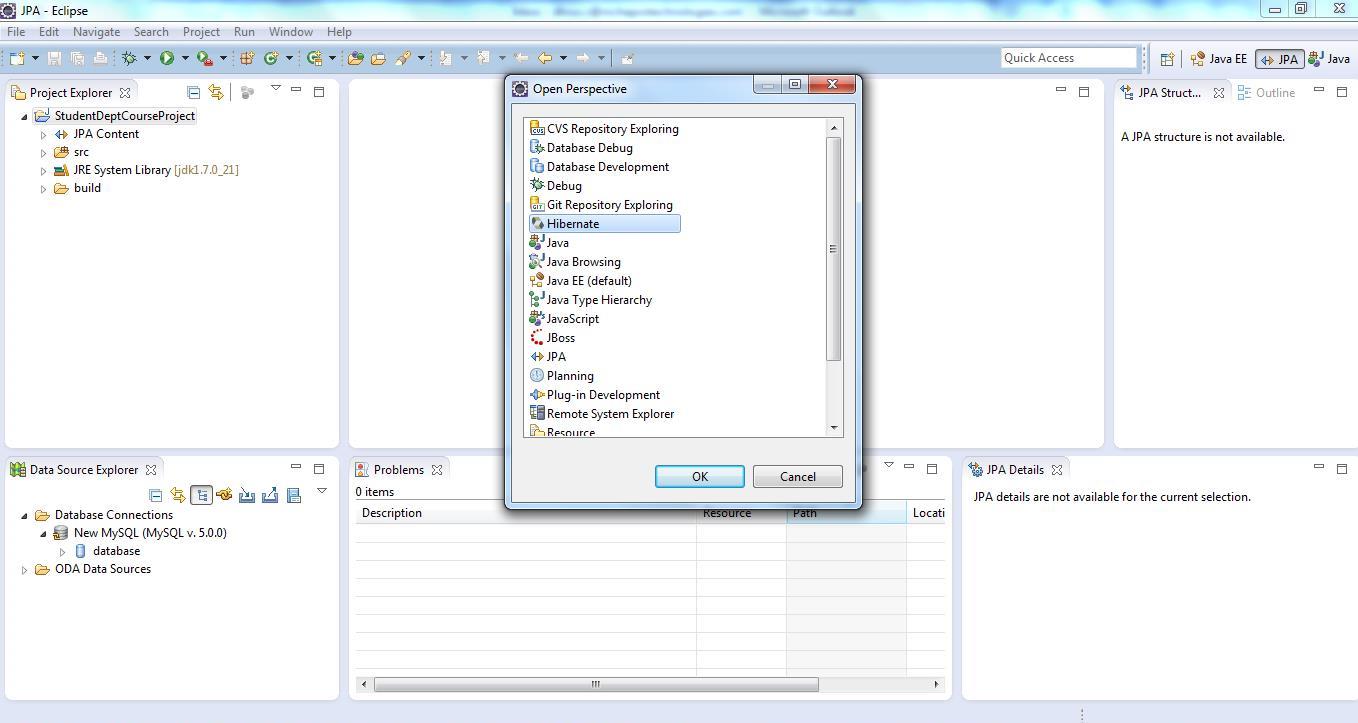Select the JBoss perspective entry
Image resolution: width=1358 pixels, height=723 pixels.
click(553, 338)
